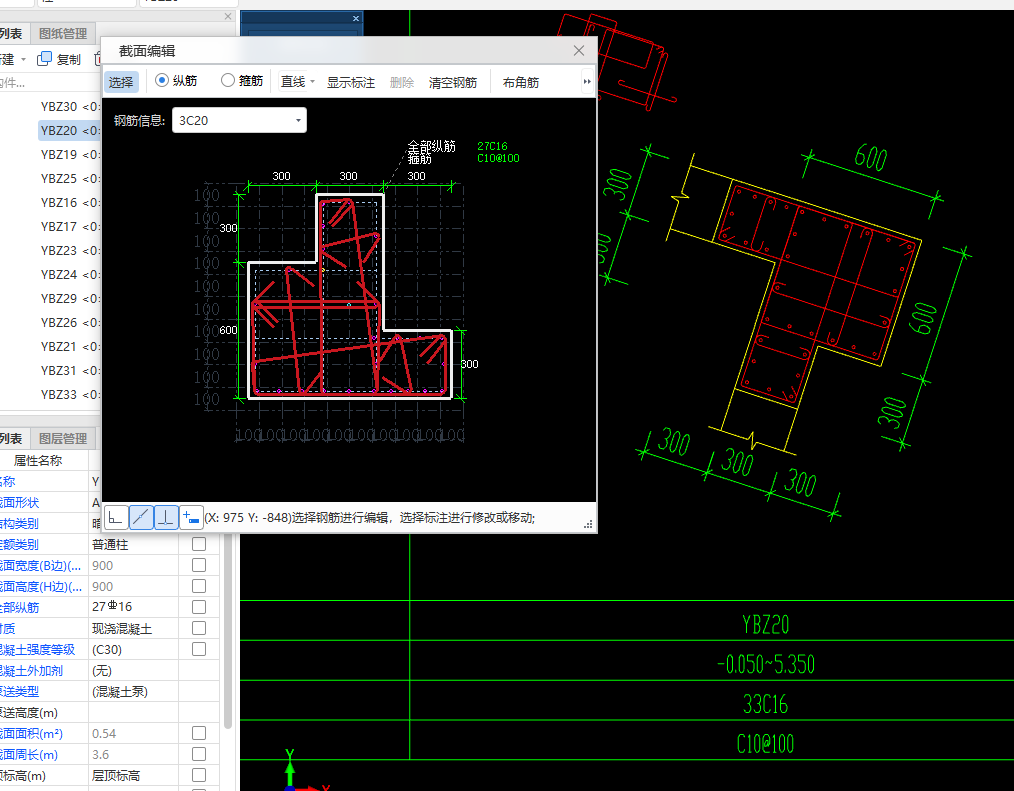Click the (混凝土泵) value cell
This screenshot has height=791, width=1014.
(x=134, y=691)
